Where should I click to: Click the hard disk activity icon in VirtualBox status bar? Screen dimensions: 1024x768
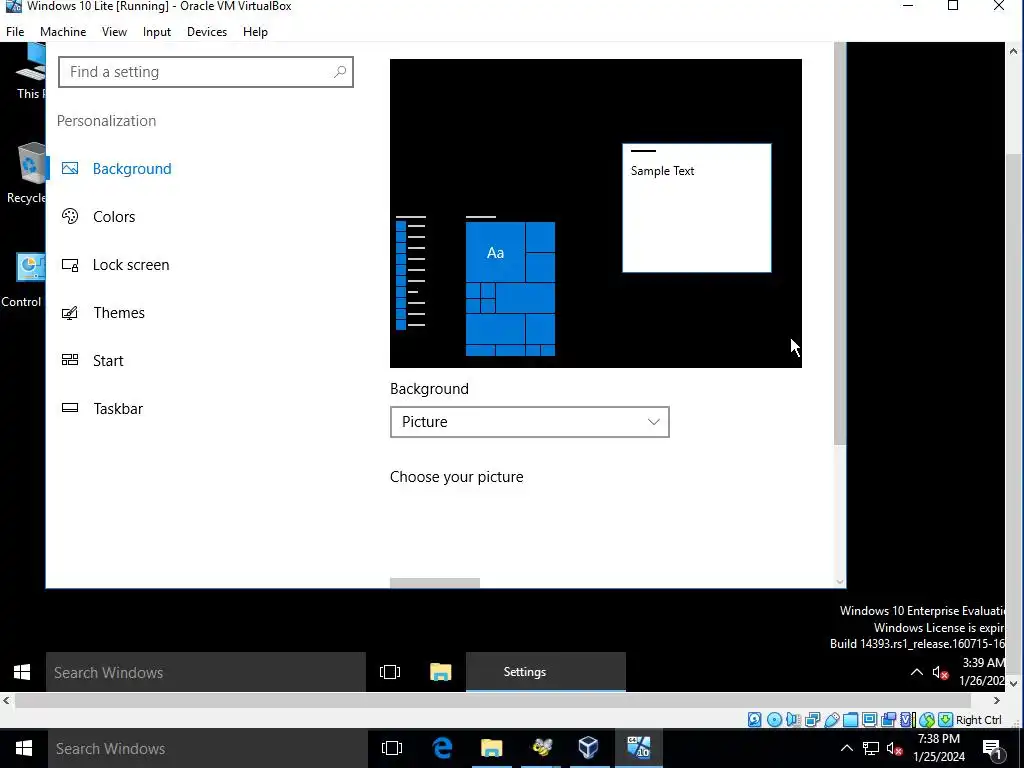(x=754, y=720)
